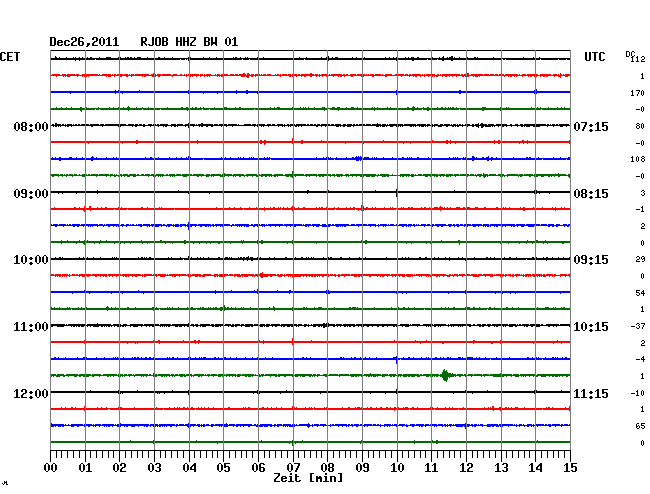
Task: Click the 'UTC' time zone heading
Action: pos(595,57)
